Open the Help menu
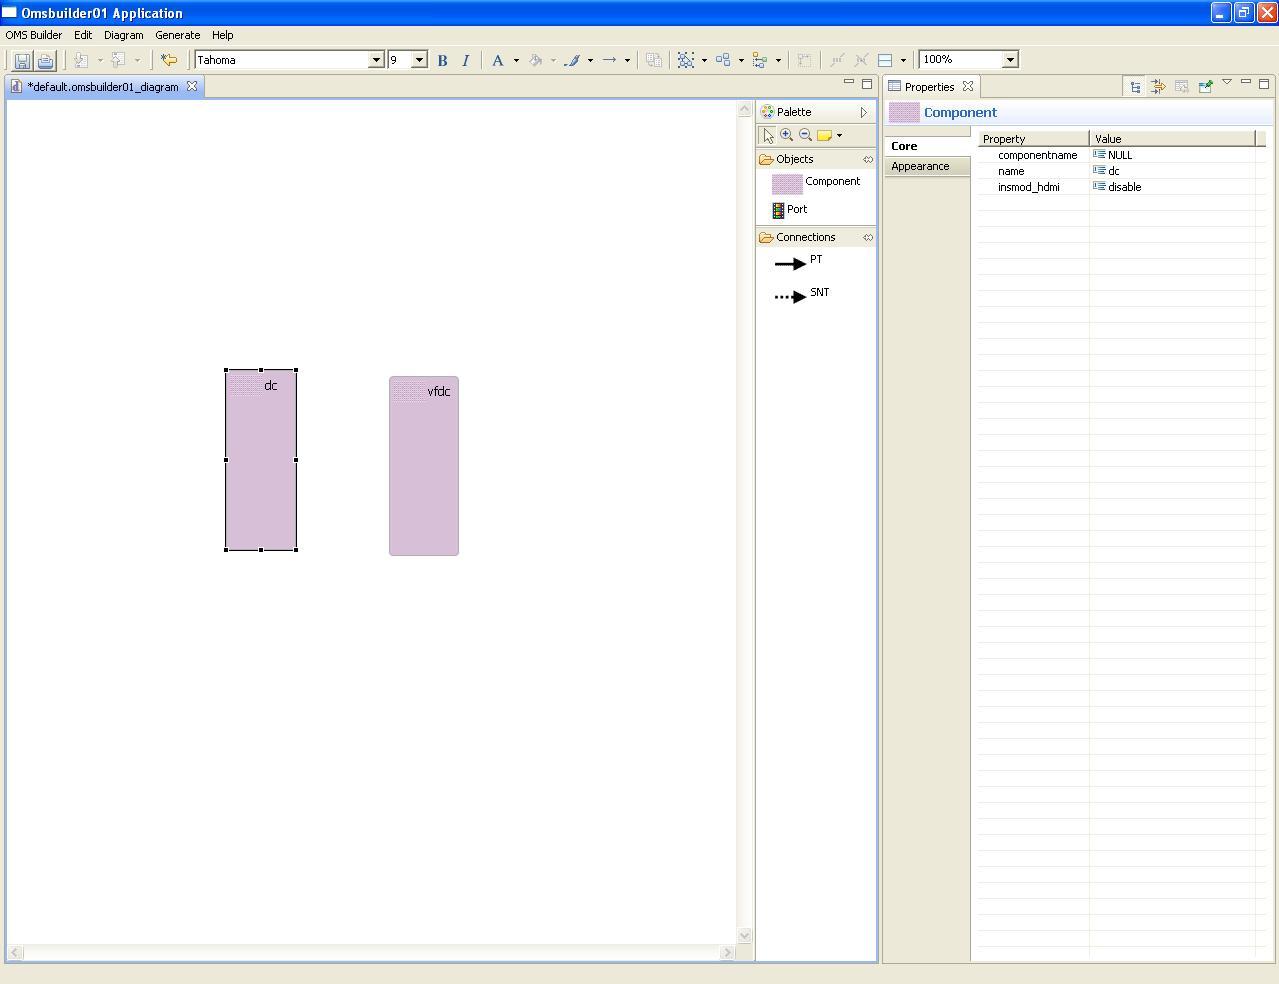 (223, 35)
